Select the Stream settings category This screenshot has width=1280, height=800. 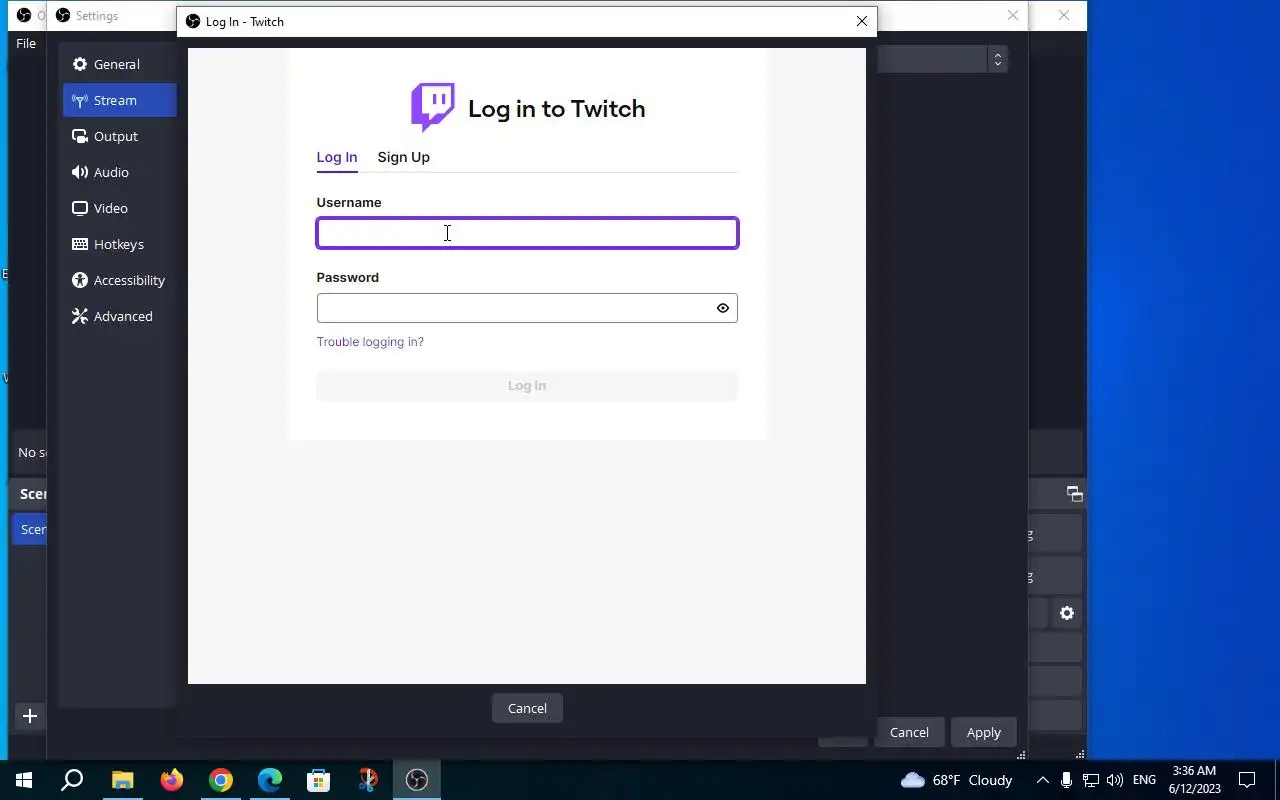[x=119, y=100]
